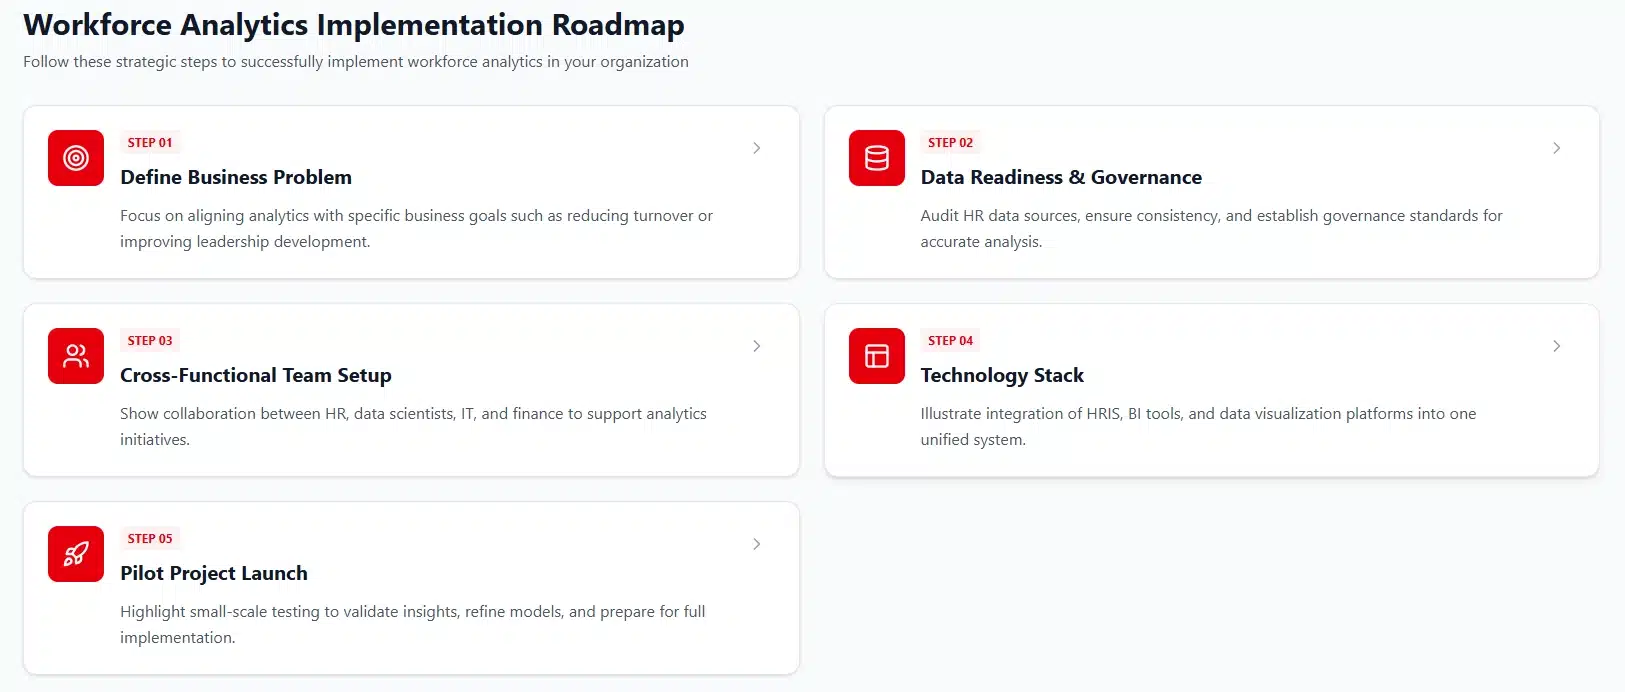This screenshot has height=692, width=1625.
Task: Expand the Technology Stack card chevron
Action: pyautogui.click(x=1557, y=346)
